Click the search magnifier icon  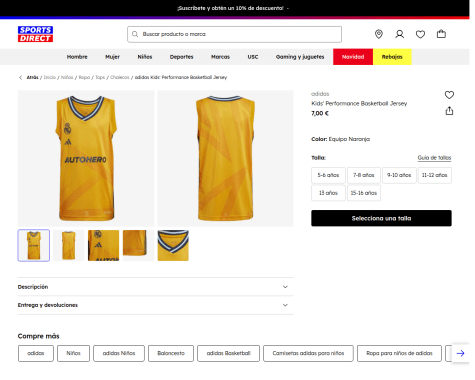pos(135,34)
